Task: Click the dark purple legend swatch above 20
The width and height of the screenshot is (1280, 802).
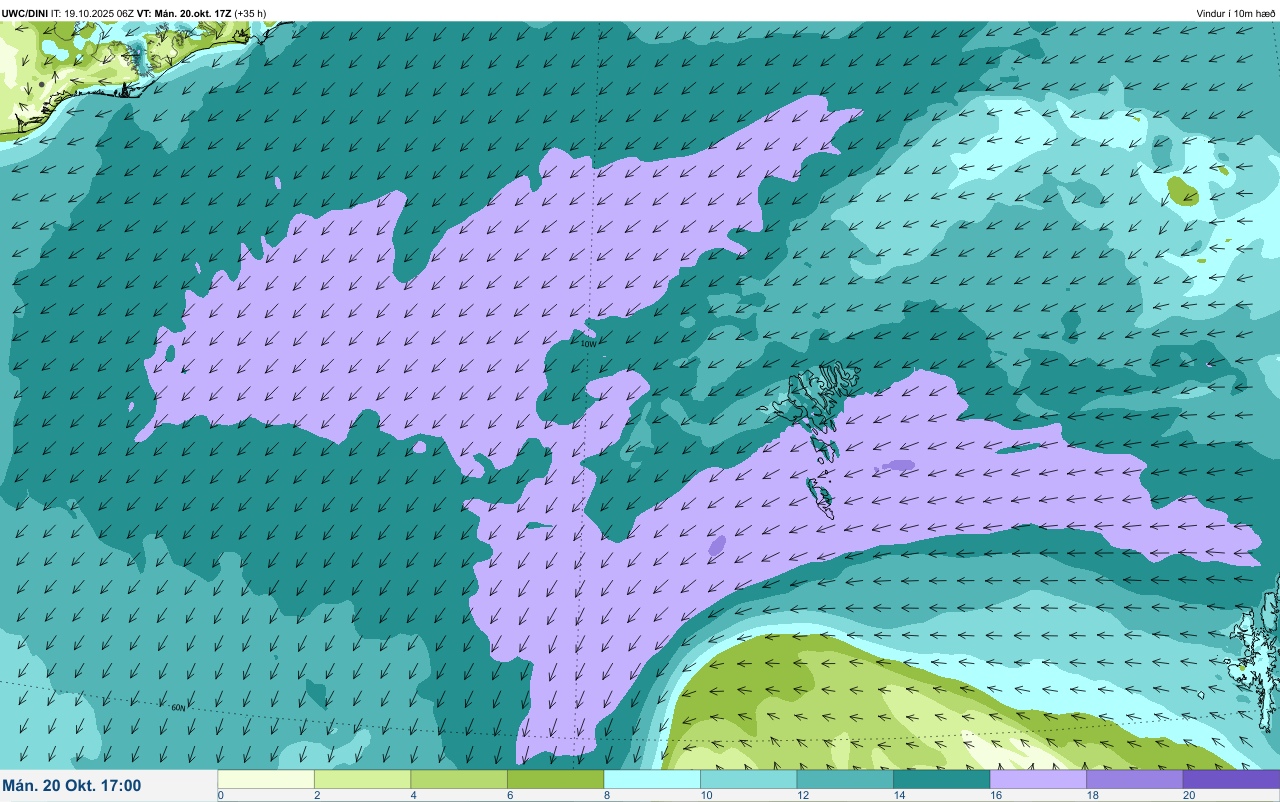Action: click(1231, 779)
